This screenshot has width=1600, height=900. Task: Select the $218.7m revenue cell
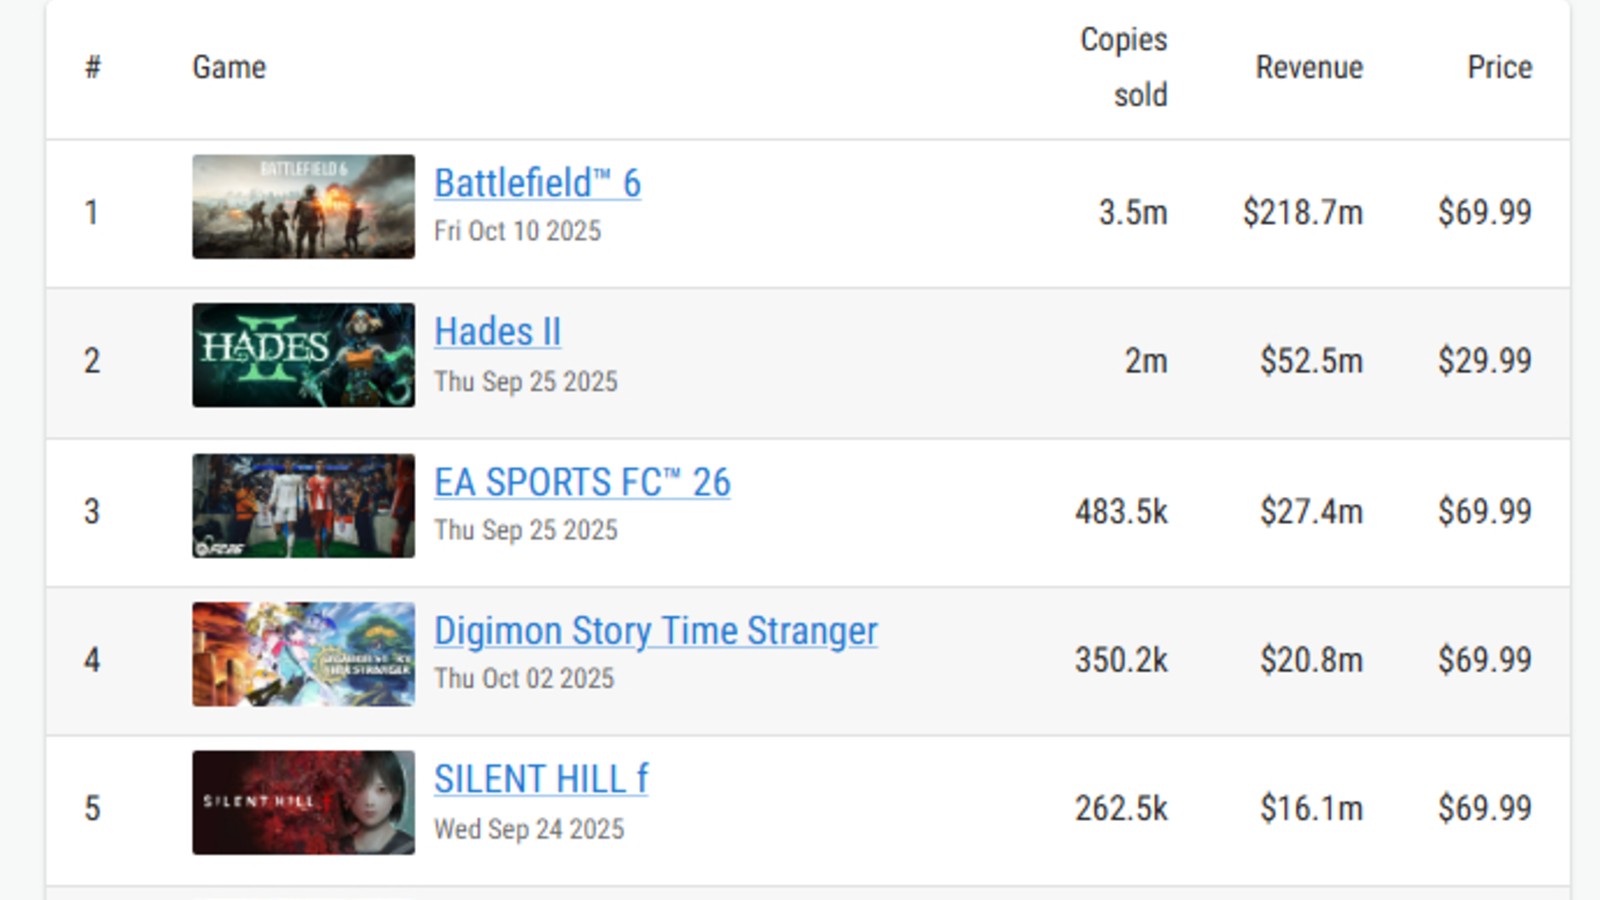pos(1302,212)
